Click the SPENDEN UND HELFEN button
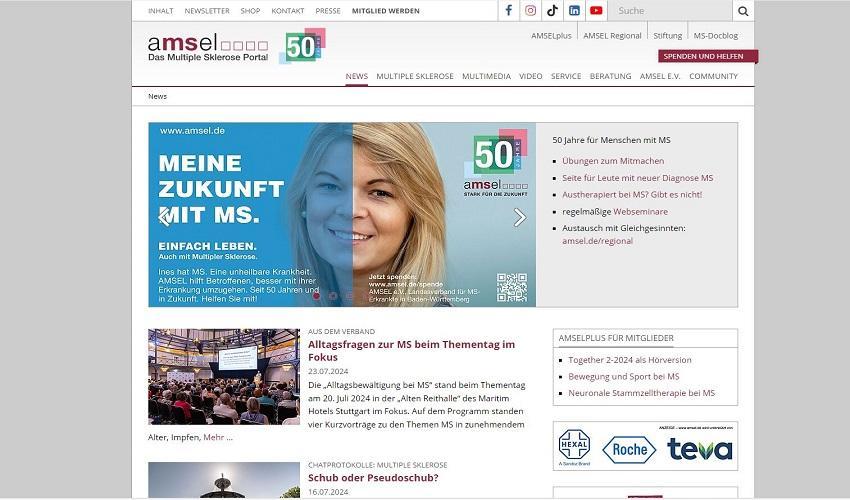Screen dimensions: 850x500 click(x=707, y=56)
